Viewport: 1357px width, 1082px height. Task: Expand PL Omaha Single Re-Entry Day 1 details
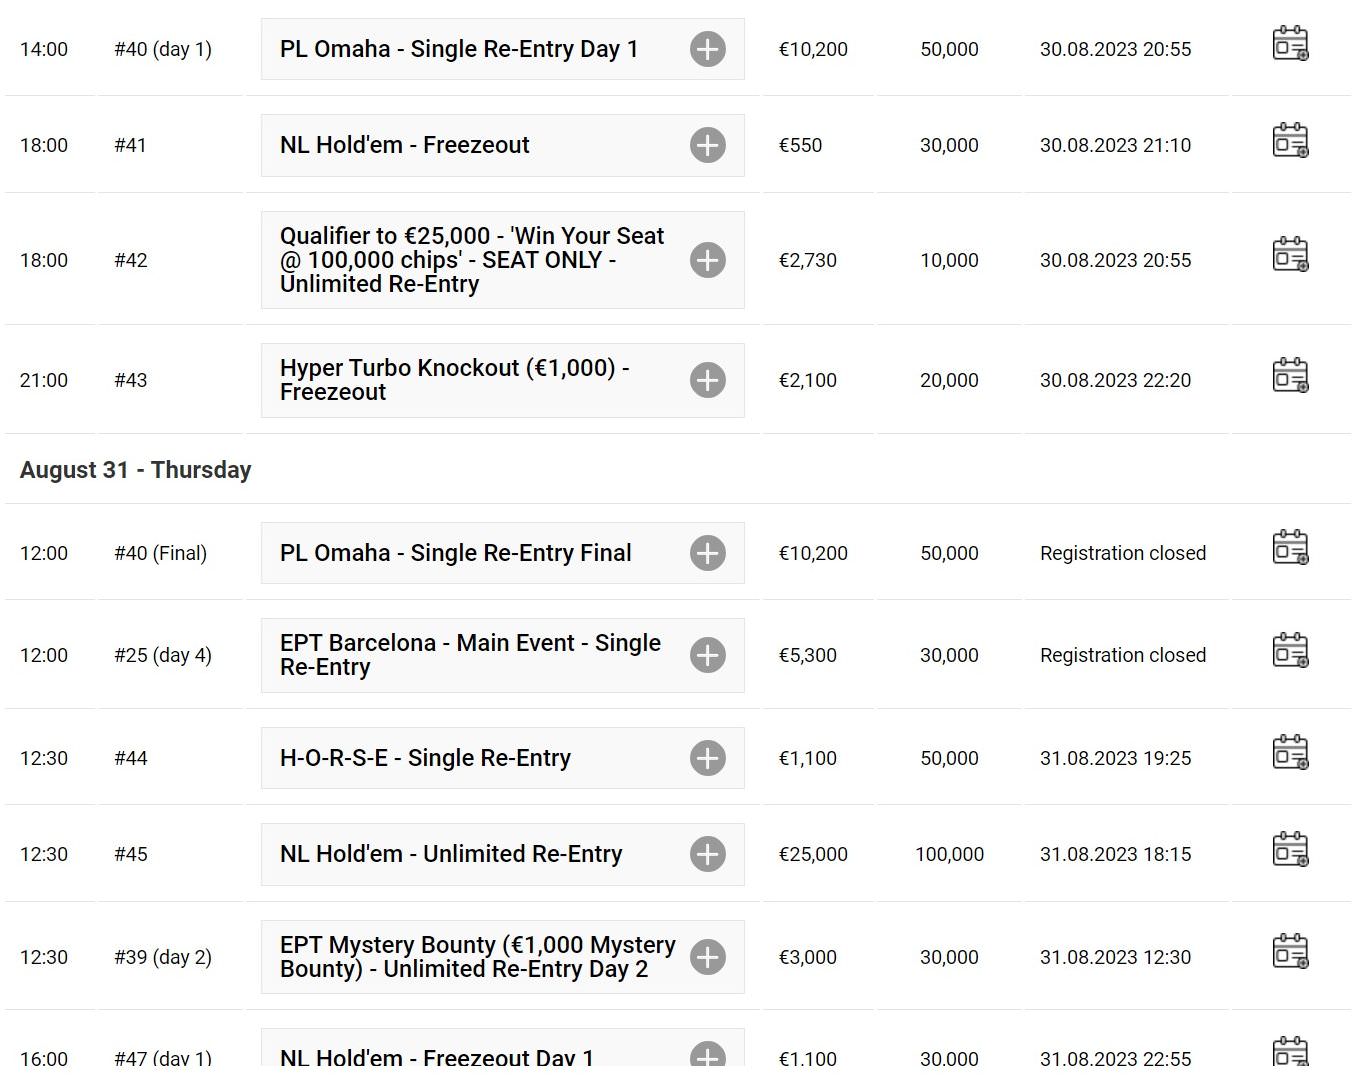708,49
